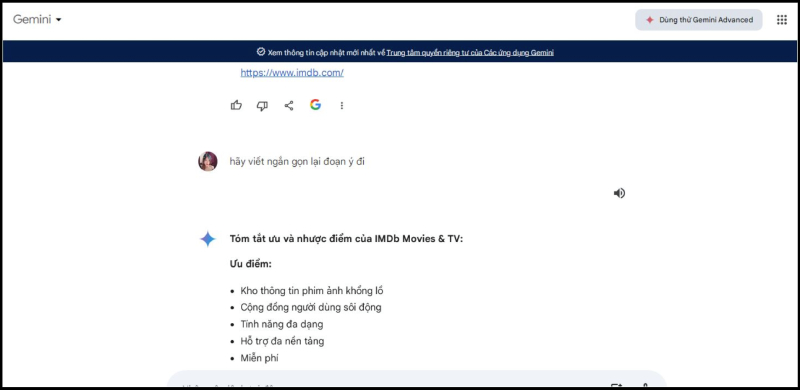Open the imdb.com link
The image size is (800, 390).
pos(292,72)
